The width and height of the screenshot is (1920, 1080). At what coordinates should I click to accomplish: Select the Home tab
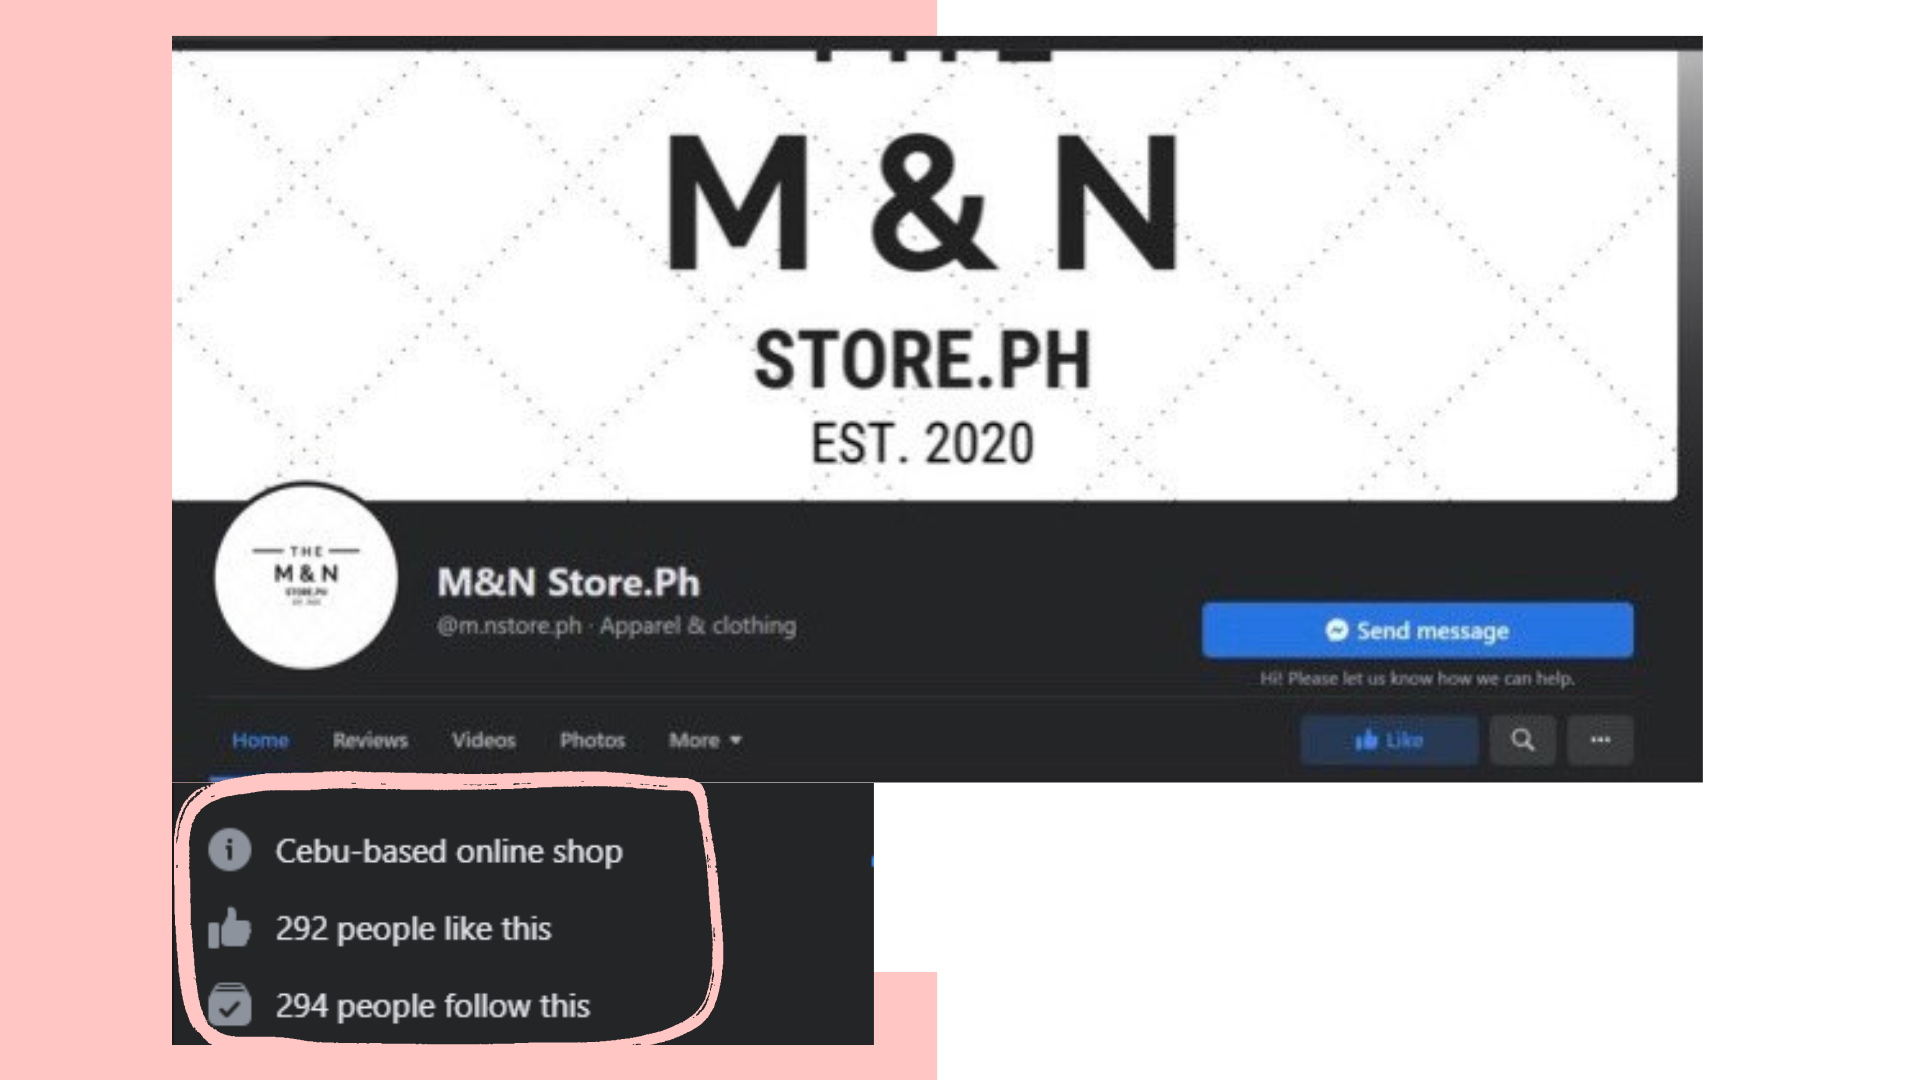pyautogui.click(x=260, y=740)
